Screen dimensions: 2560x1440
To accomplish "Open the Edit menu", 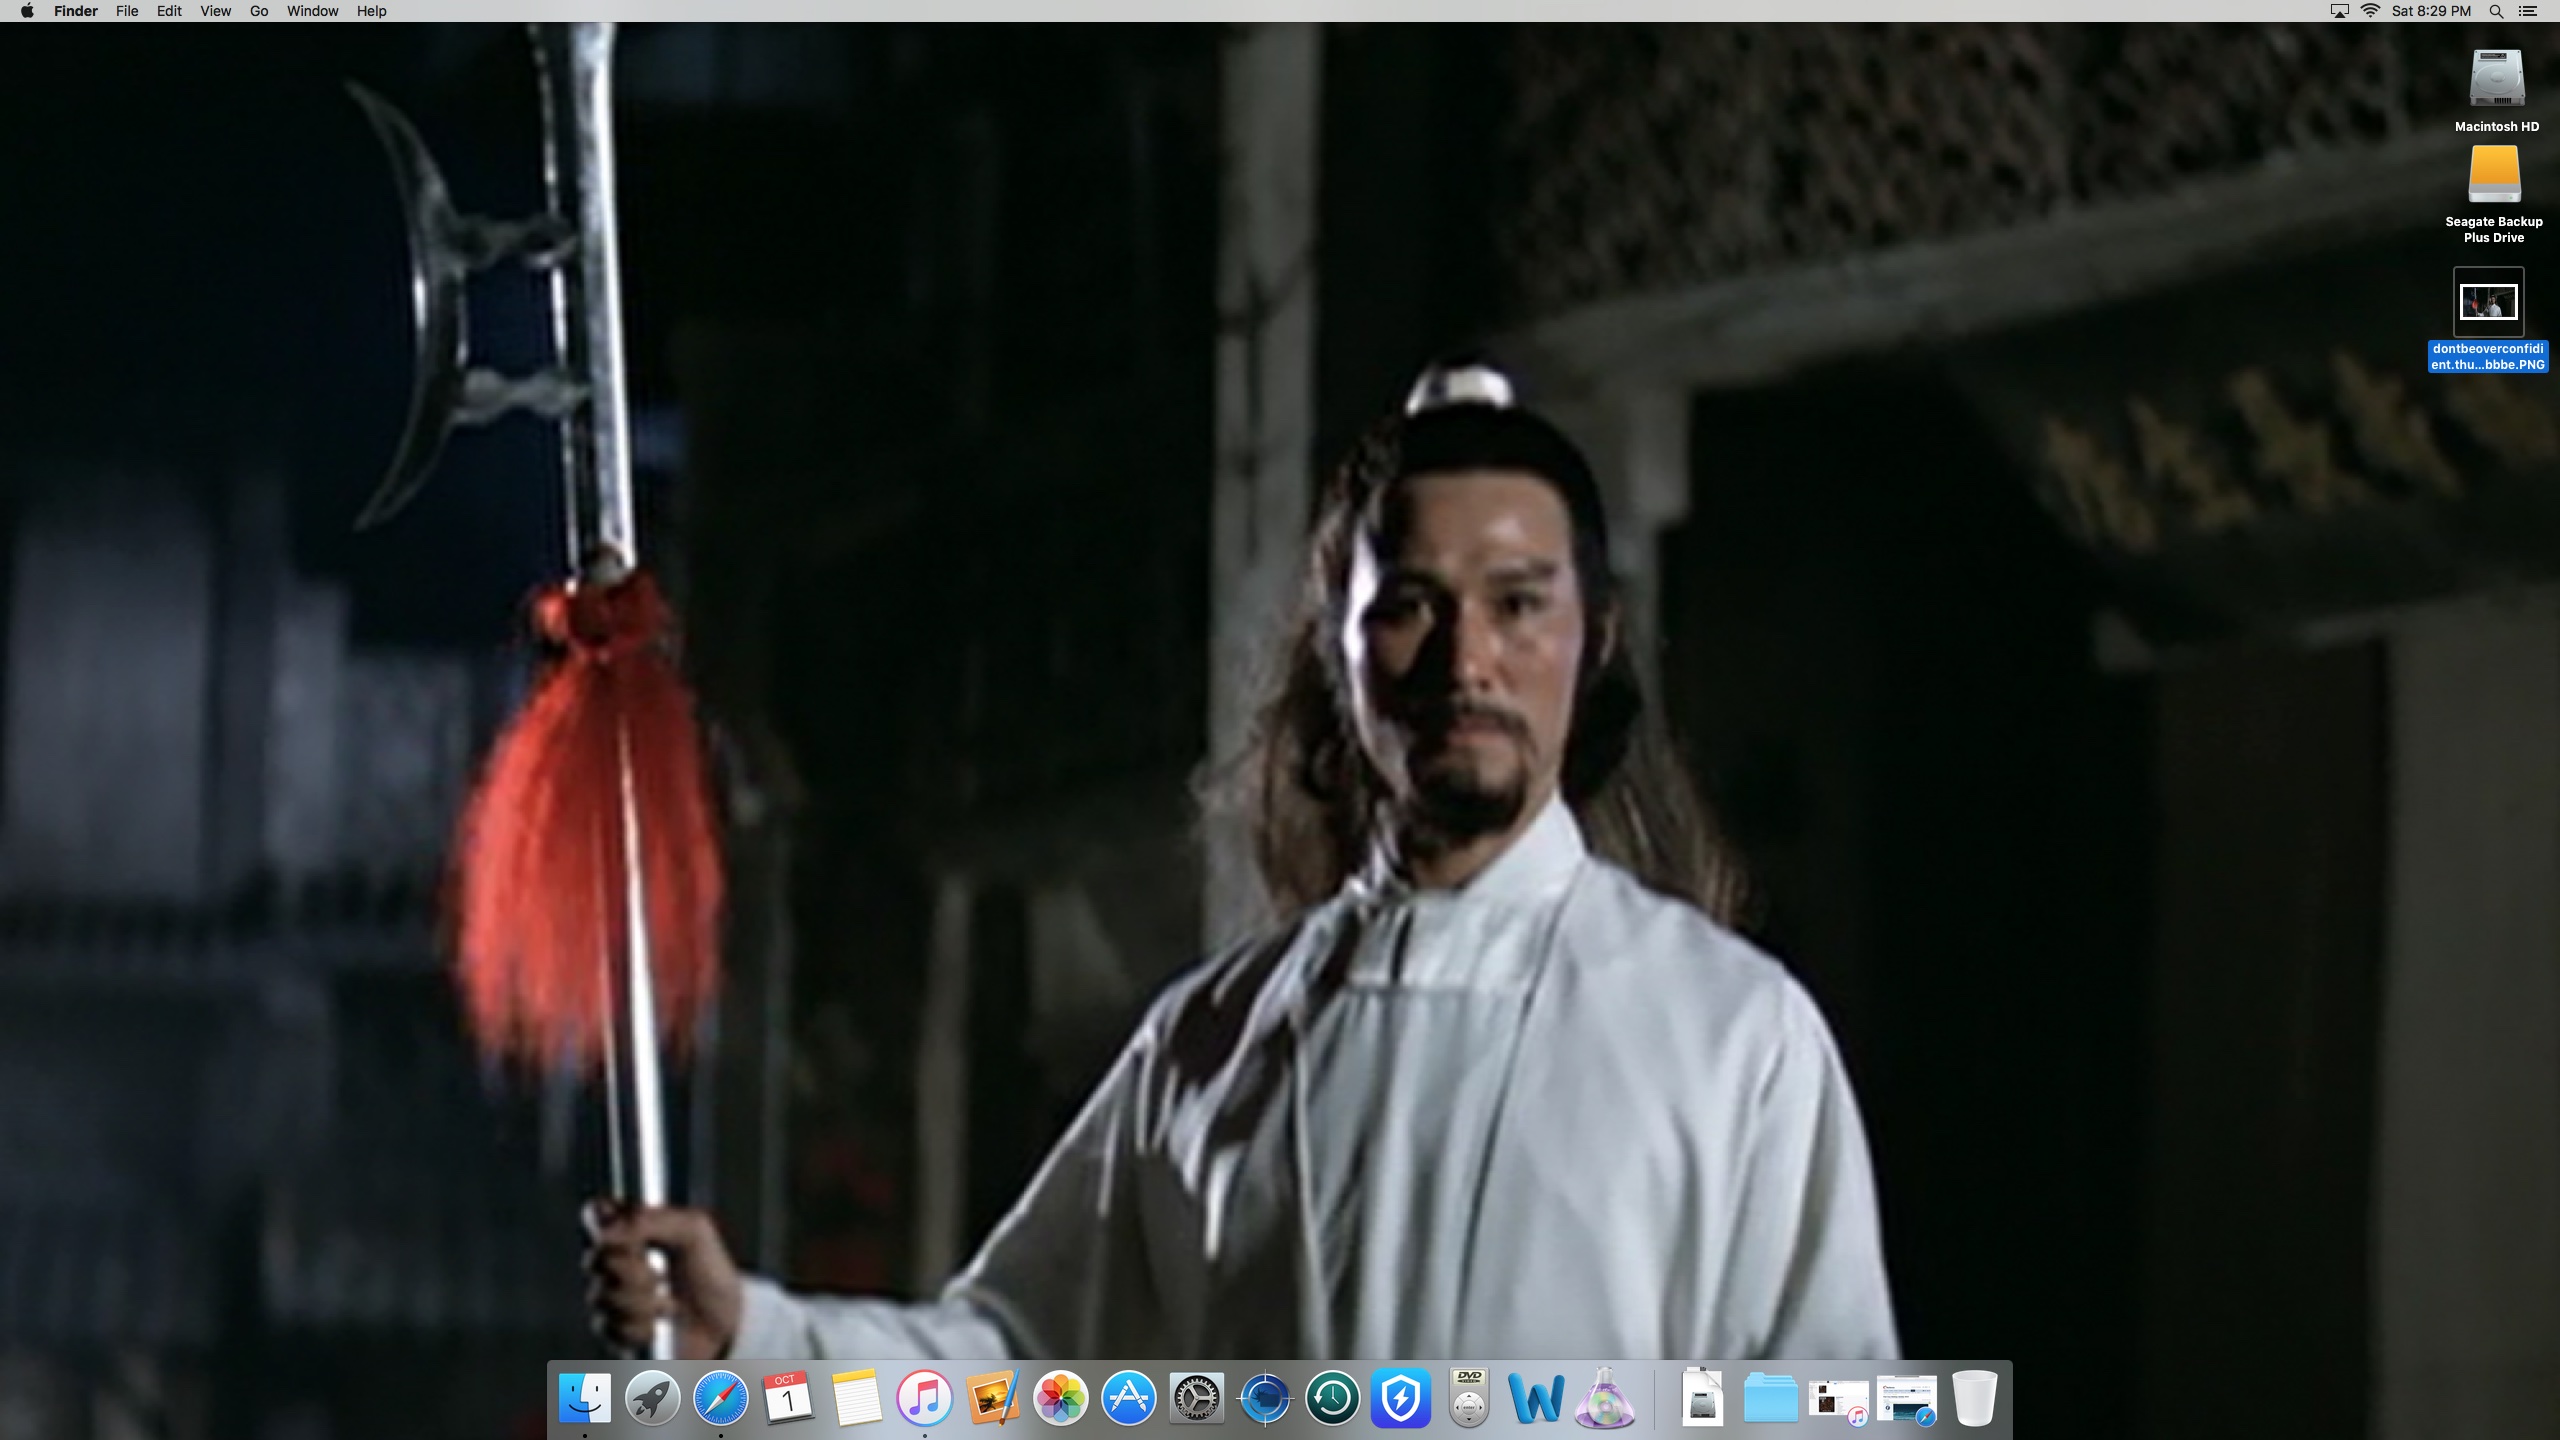I will (x=169, y=11).
